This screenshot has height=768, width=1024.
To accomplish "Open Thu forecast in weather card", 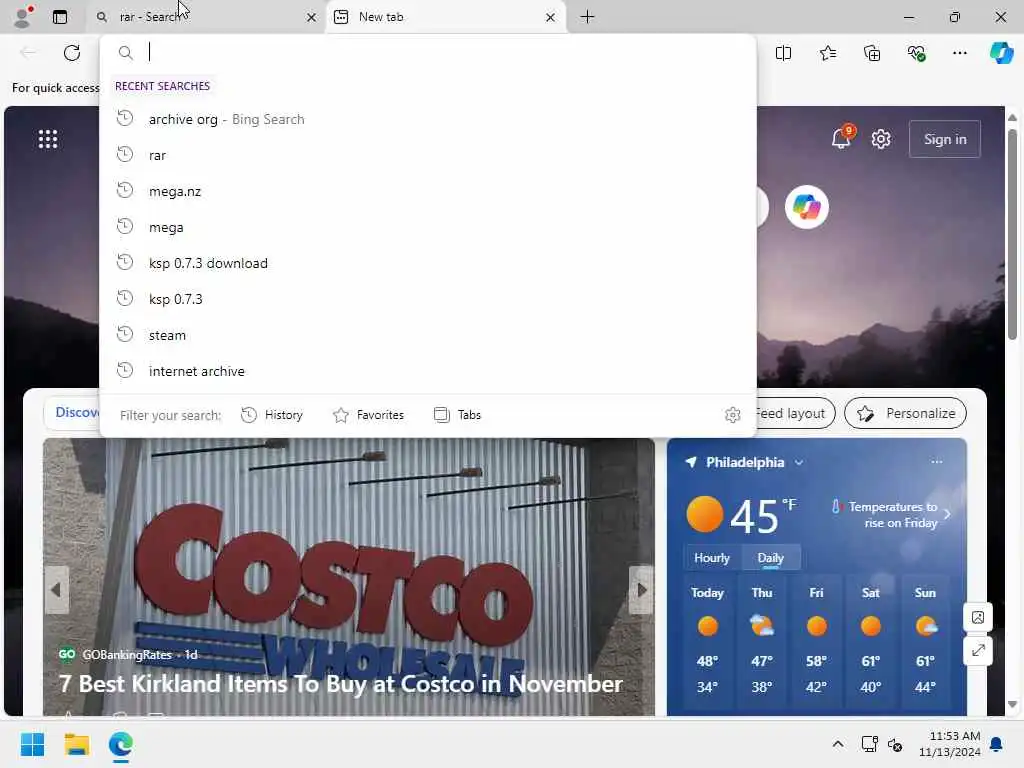I will (761, 640).
